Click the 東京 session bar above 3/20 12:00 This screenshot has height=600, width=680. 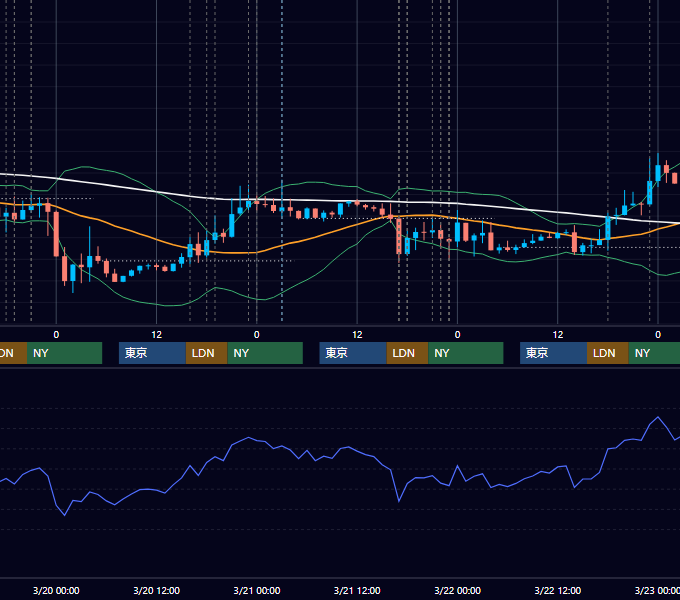[x=152, y=353]
